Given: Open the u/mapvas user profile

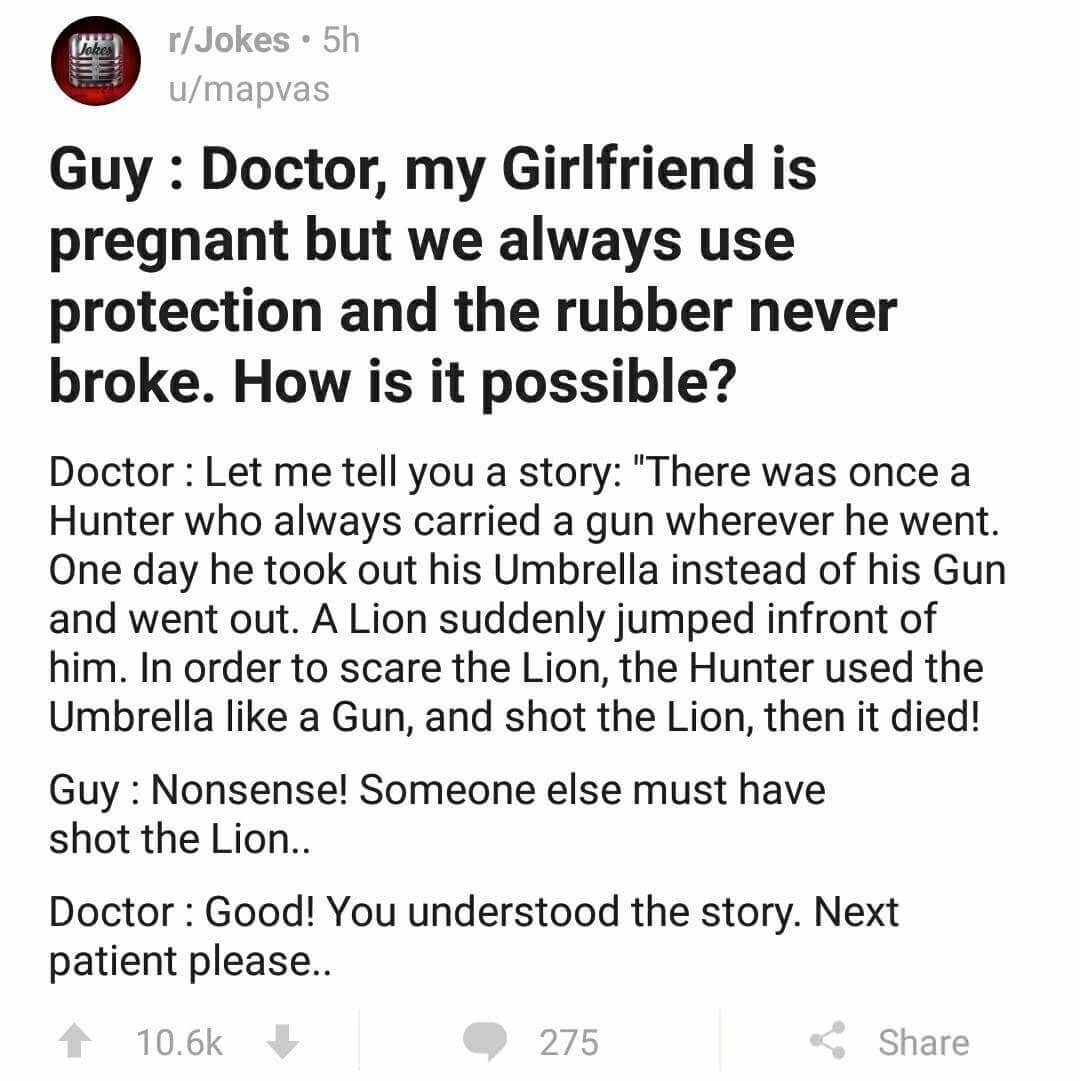Looking at the screenshot, I should point(244,90).
